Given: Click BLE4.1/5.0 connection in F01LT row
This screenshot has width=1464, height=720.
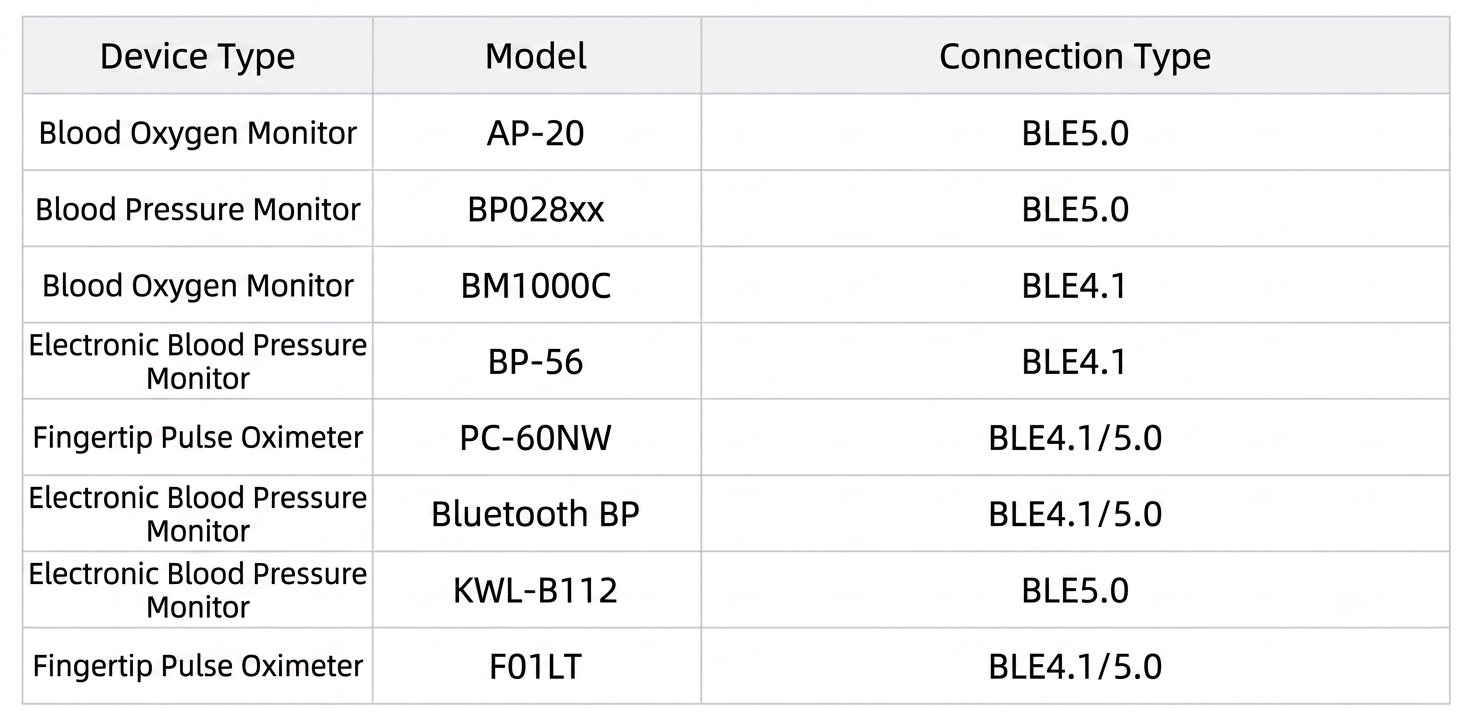Looking at the screenshot, I should tap(1075, 666).
